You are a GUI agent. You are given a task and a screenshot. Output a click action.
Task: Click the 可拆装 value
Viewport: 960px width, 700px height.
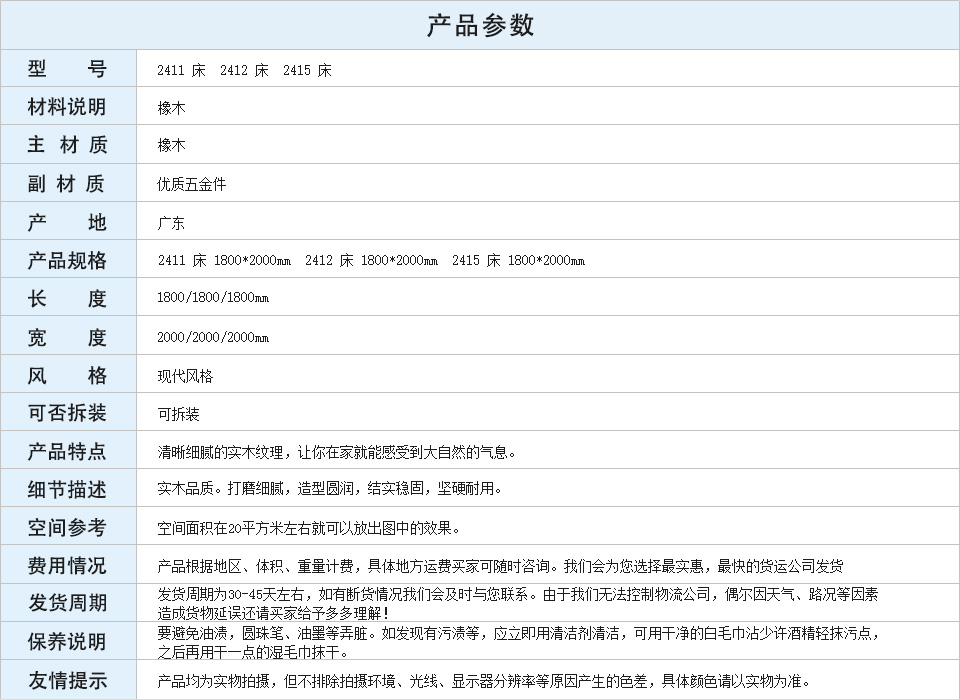tap(178, 415)
